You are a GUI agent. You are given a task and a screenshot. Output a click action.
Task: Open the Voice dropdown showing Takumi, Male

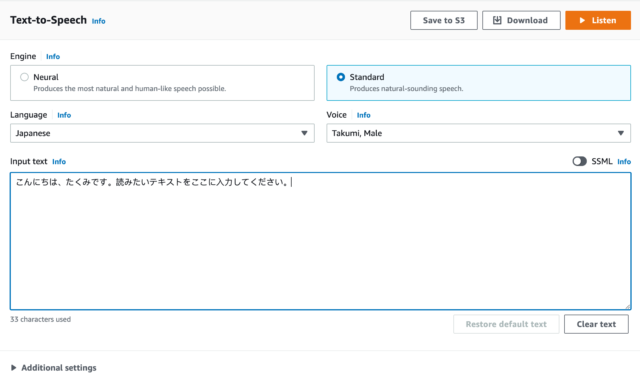point(478,133)
